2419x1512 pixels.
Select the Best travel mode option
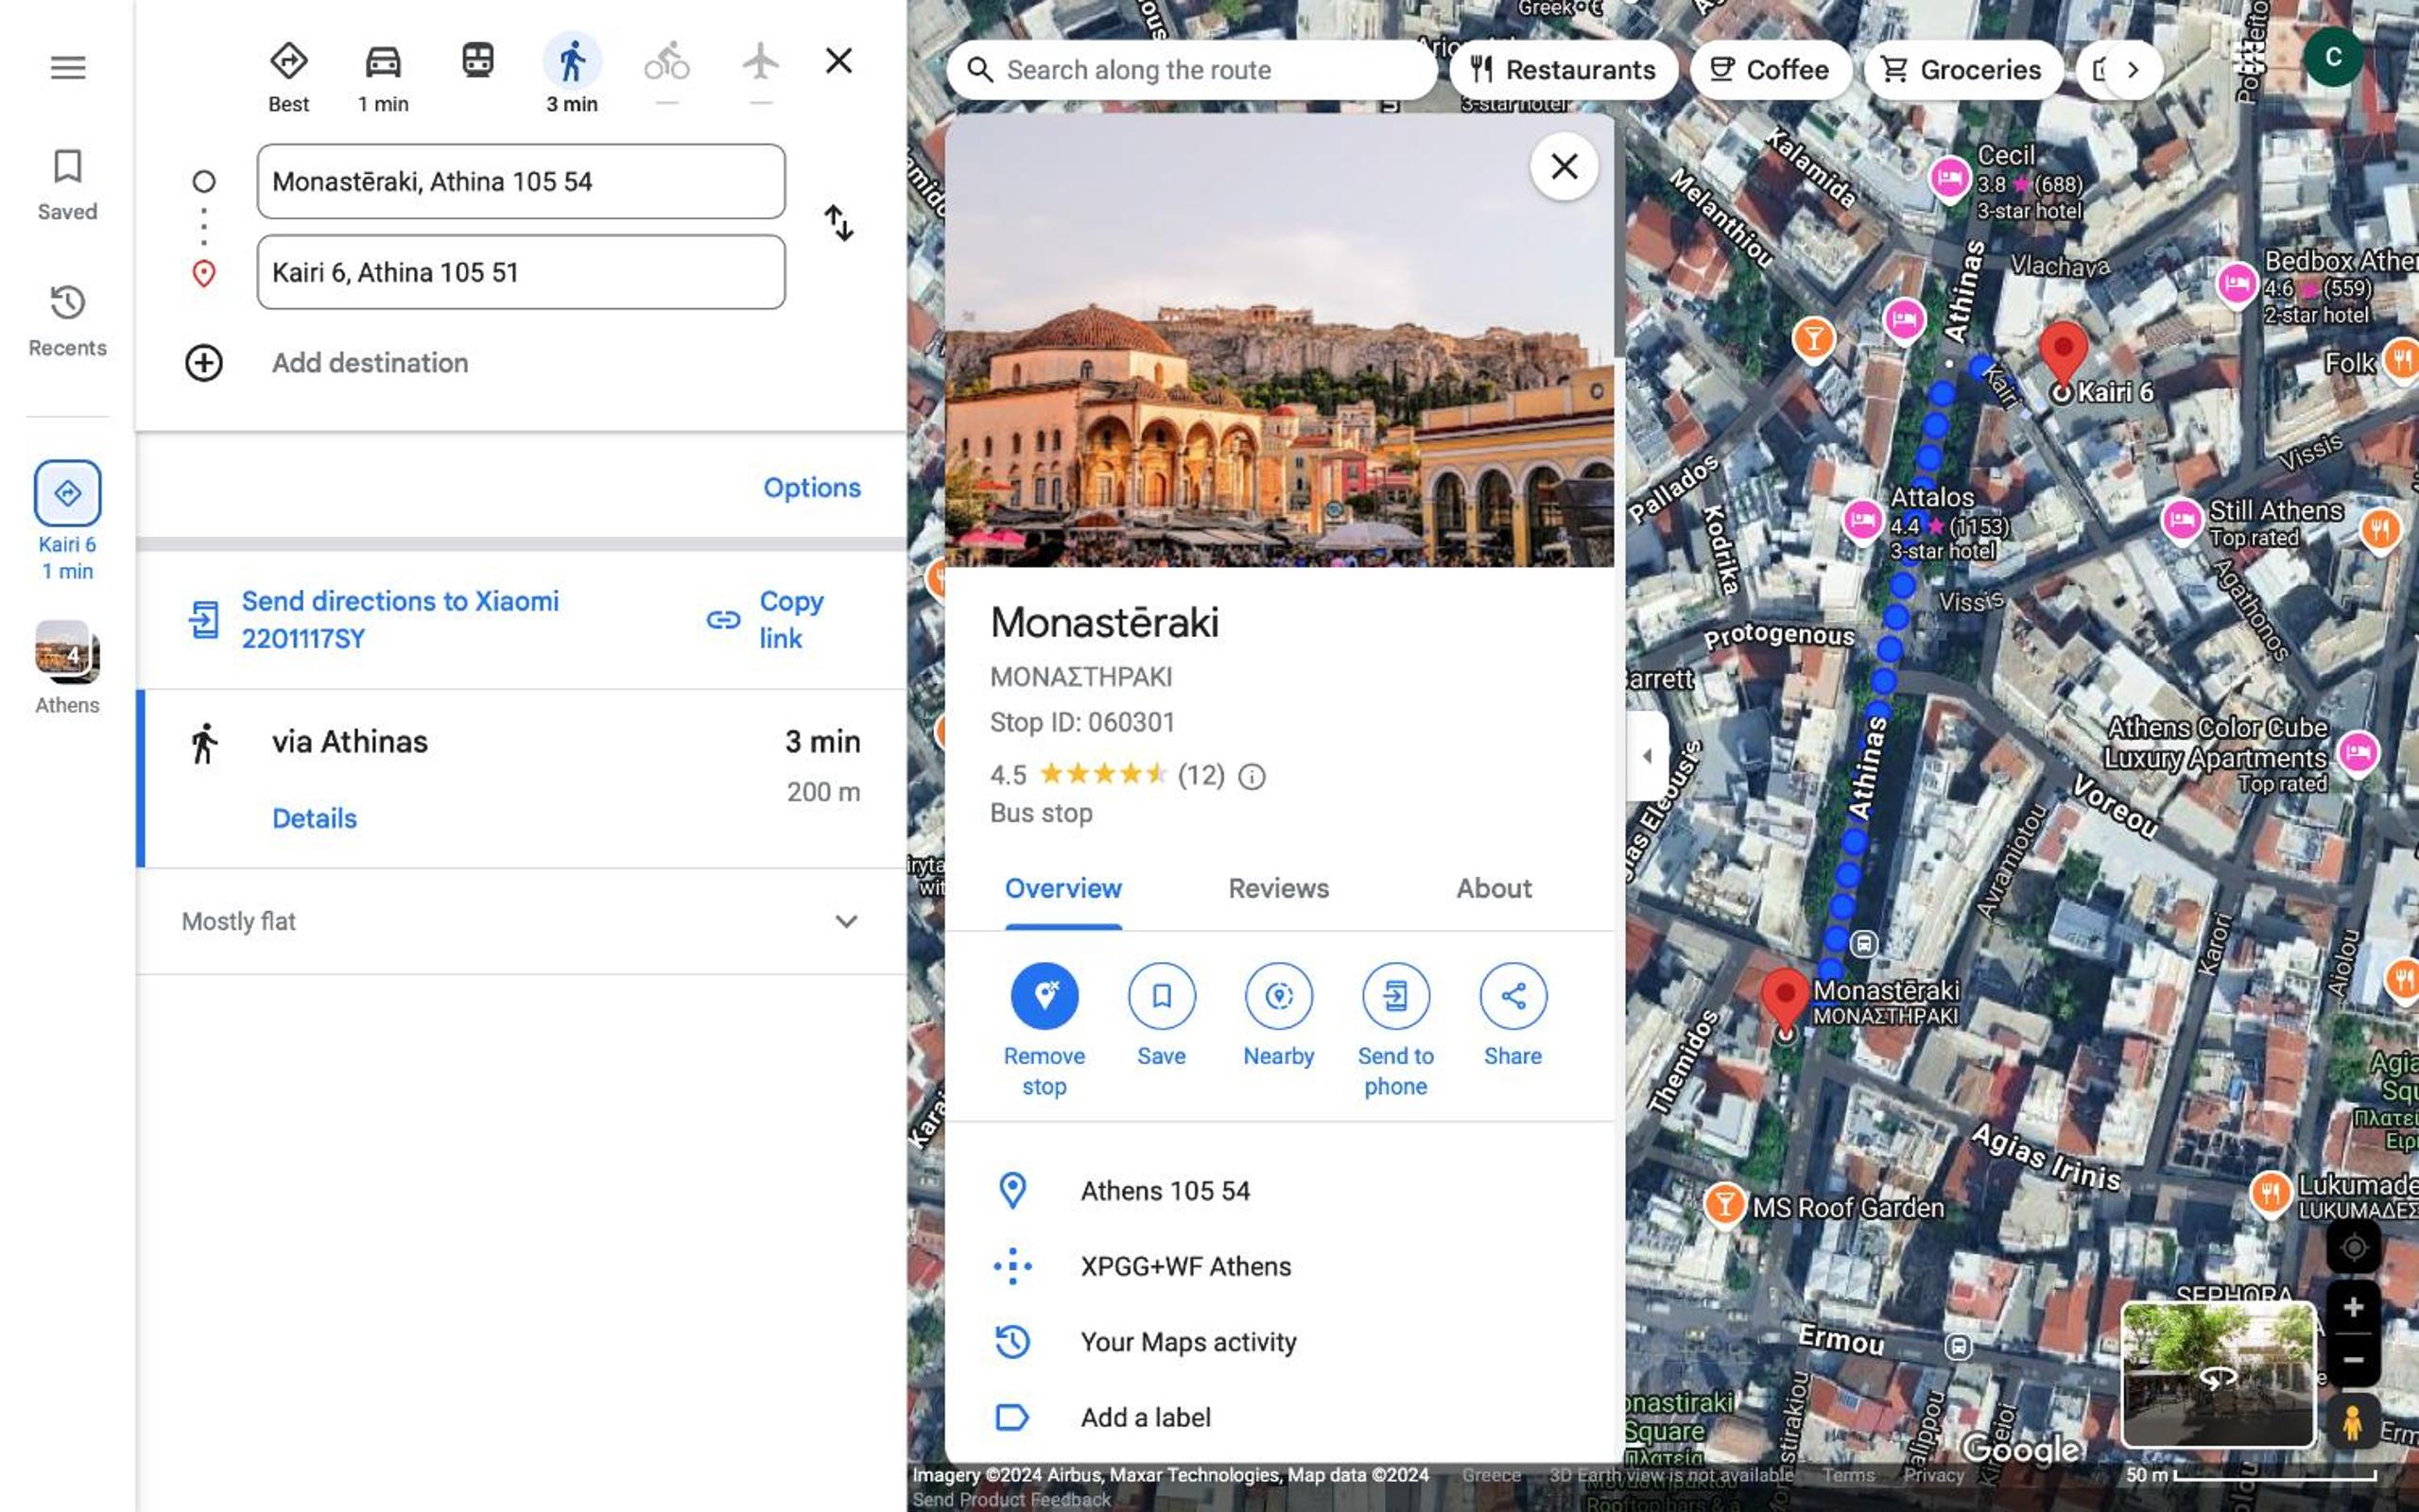288,77
